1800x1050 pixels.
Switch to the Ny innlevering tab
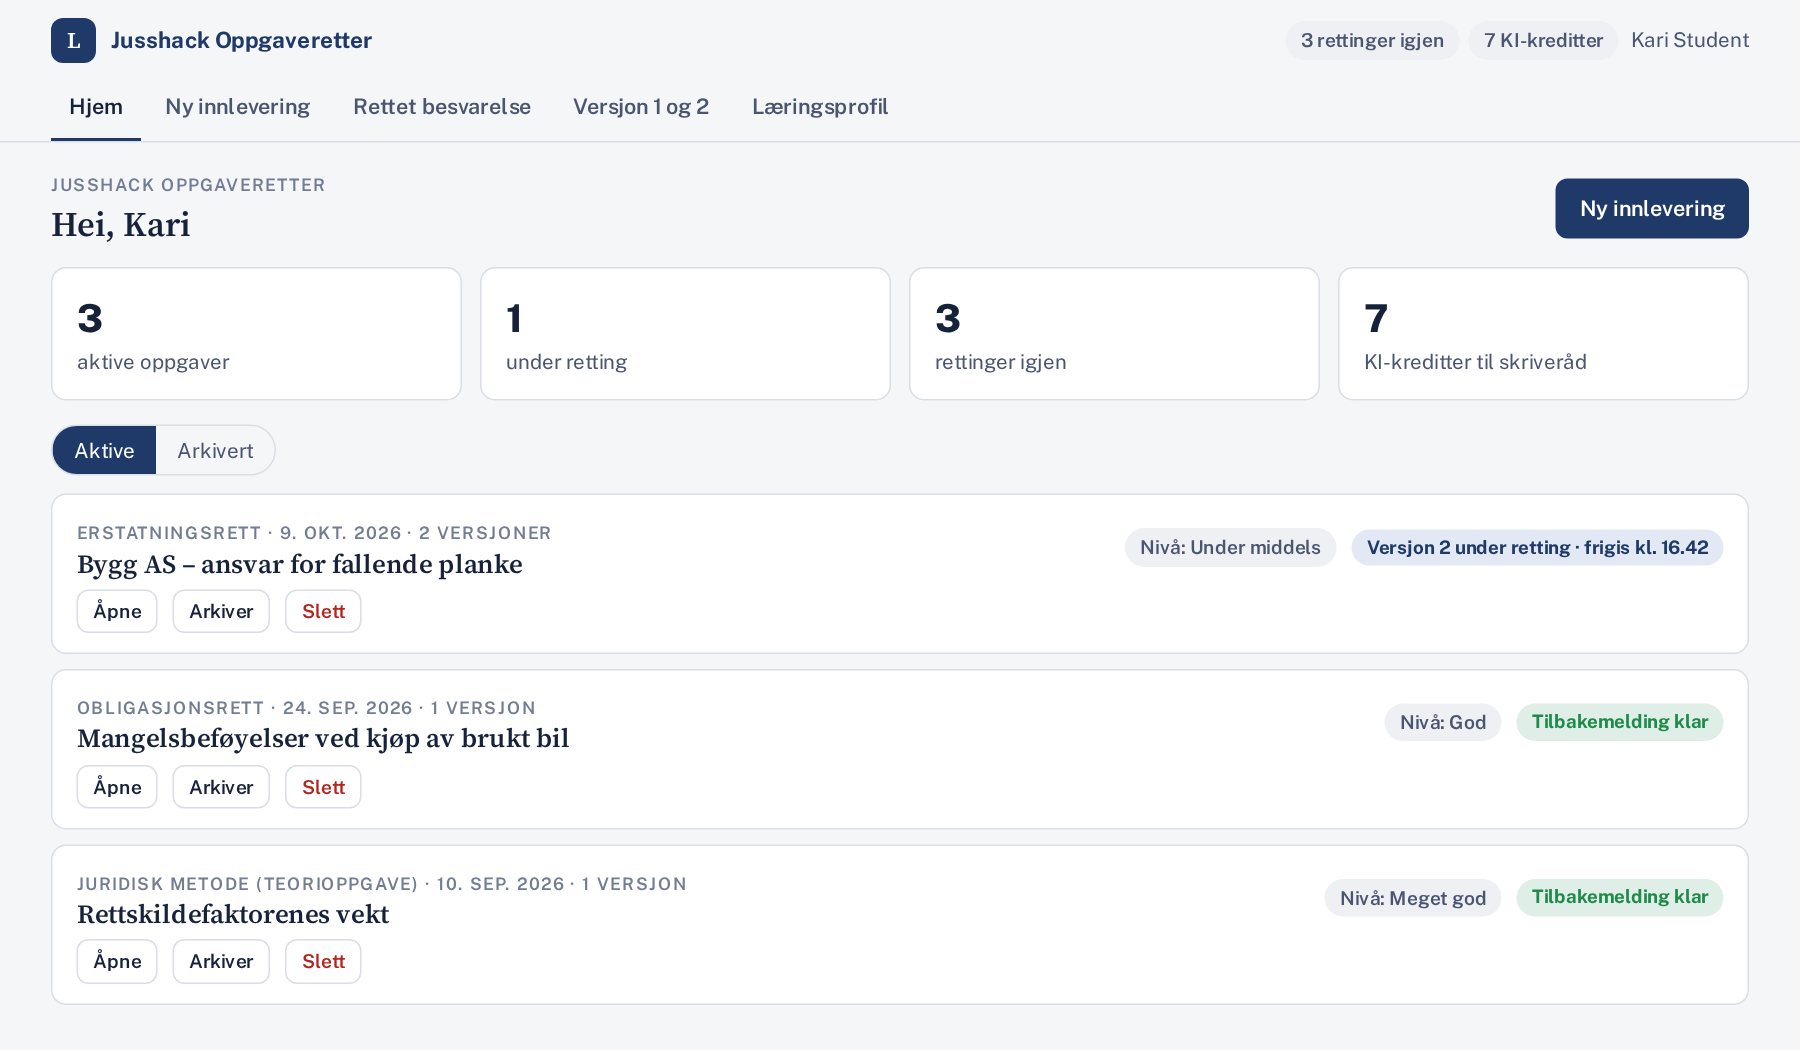click(238, 107)
